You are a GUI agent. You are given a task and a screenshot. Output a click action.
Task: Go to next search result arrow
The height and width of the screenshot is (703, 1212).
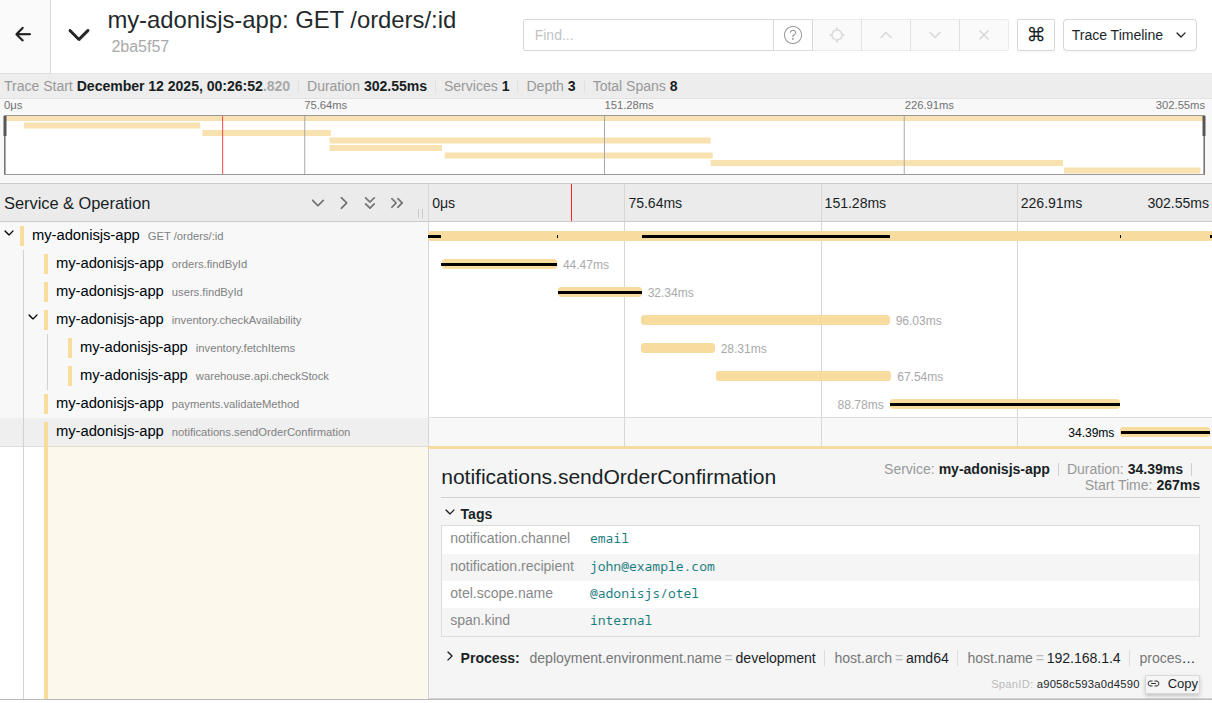click(x=934, y=35)
